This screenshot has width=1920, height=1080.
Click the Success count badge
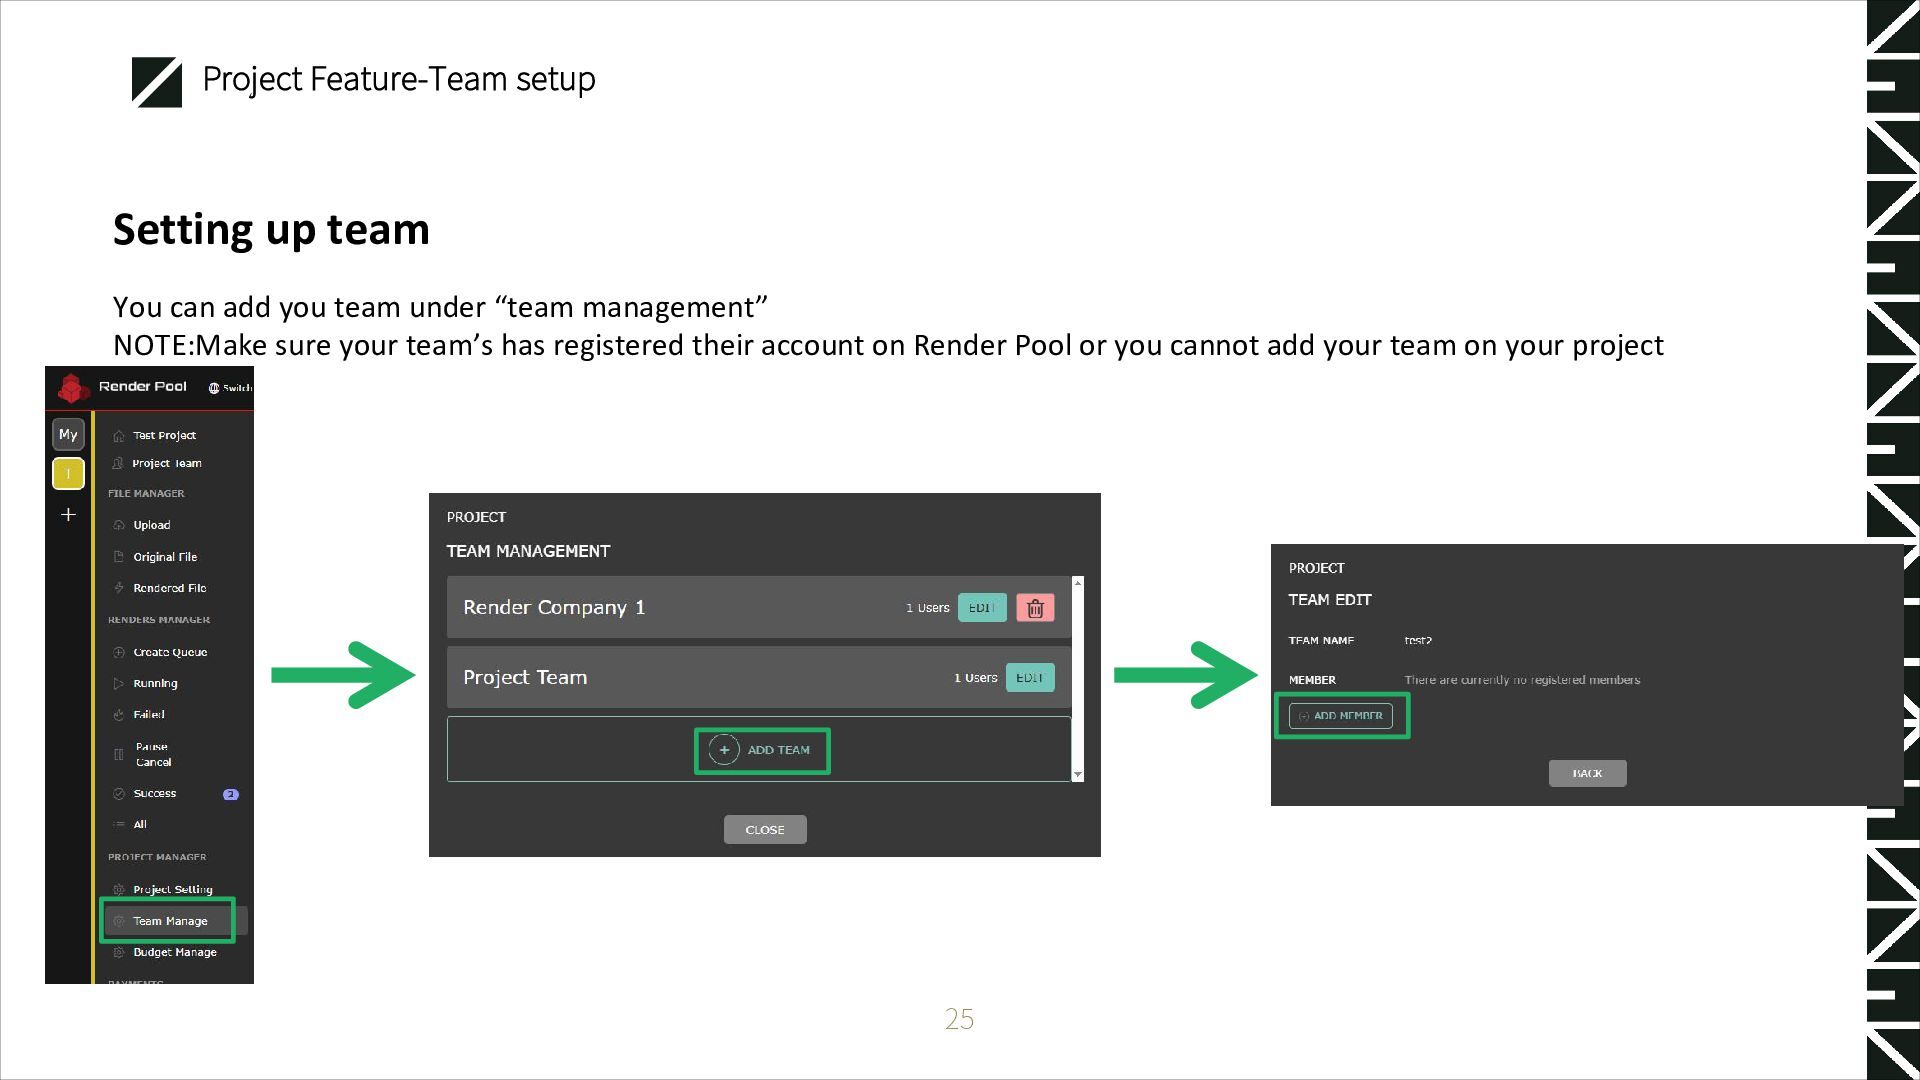(x=230, y=794)
